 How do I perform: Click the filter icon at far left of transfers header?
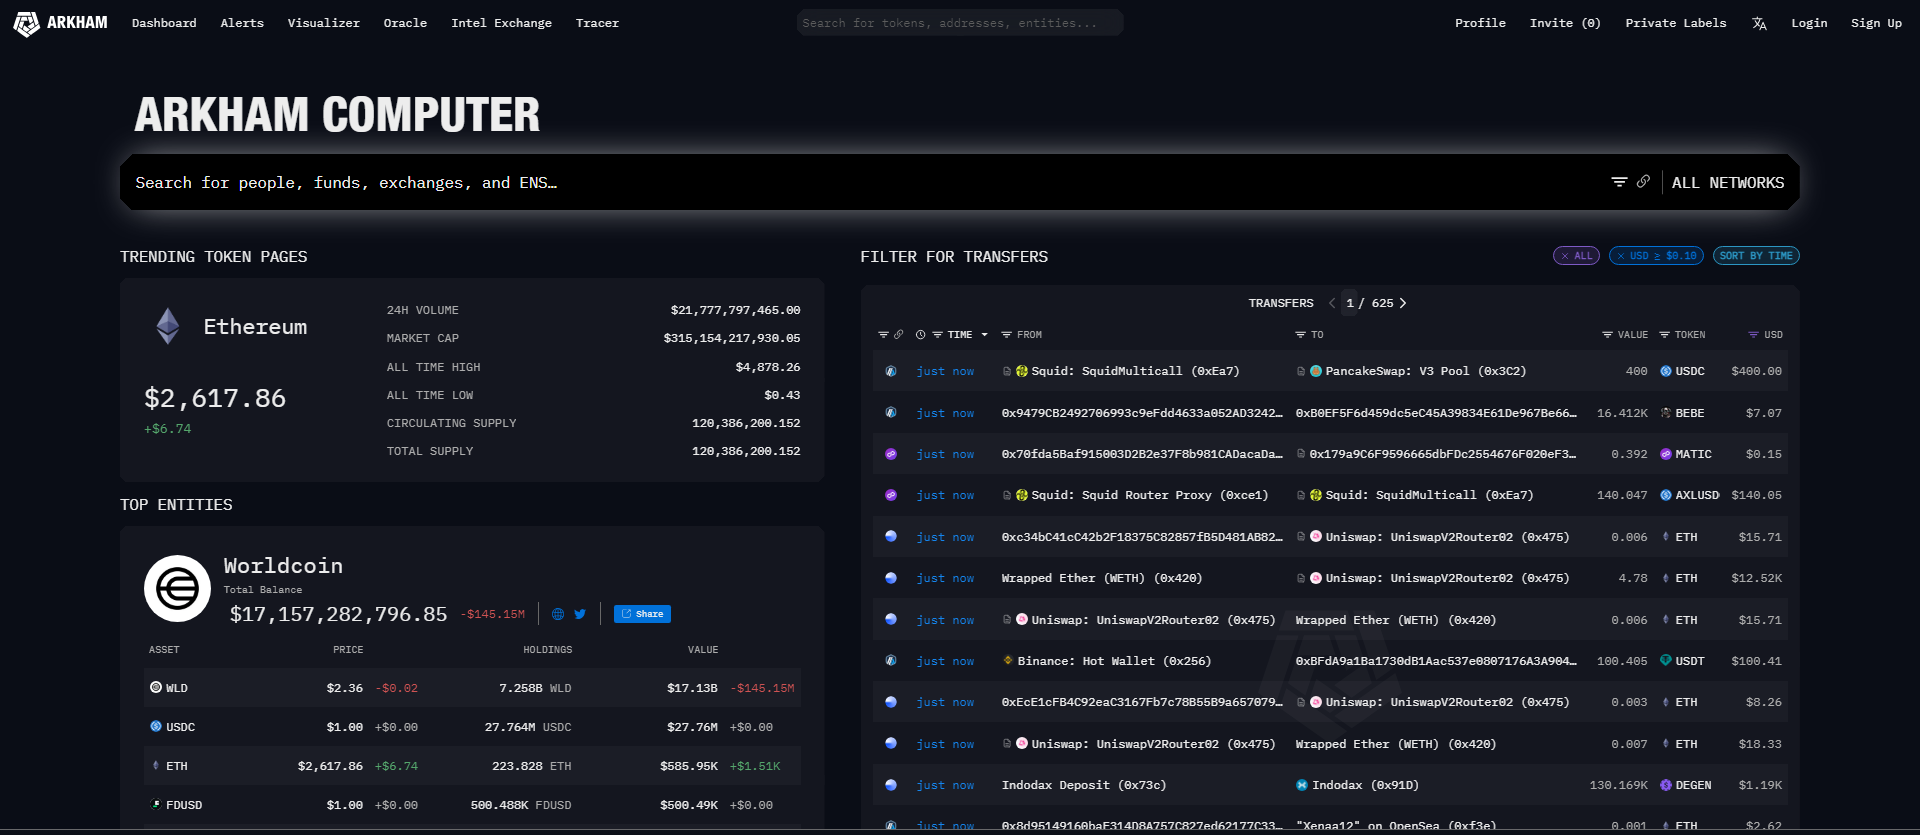tap(883, 335)
